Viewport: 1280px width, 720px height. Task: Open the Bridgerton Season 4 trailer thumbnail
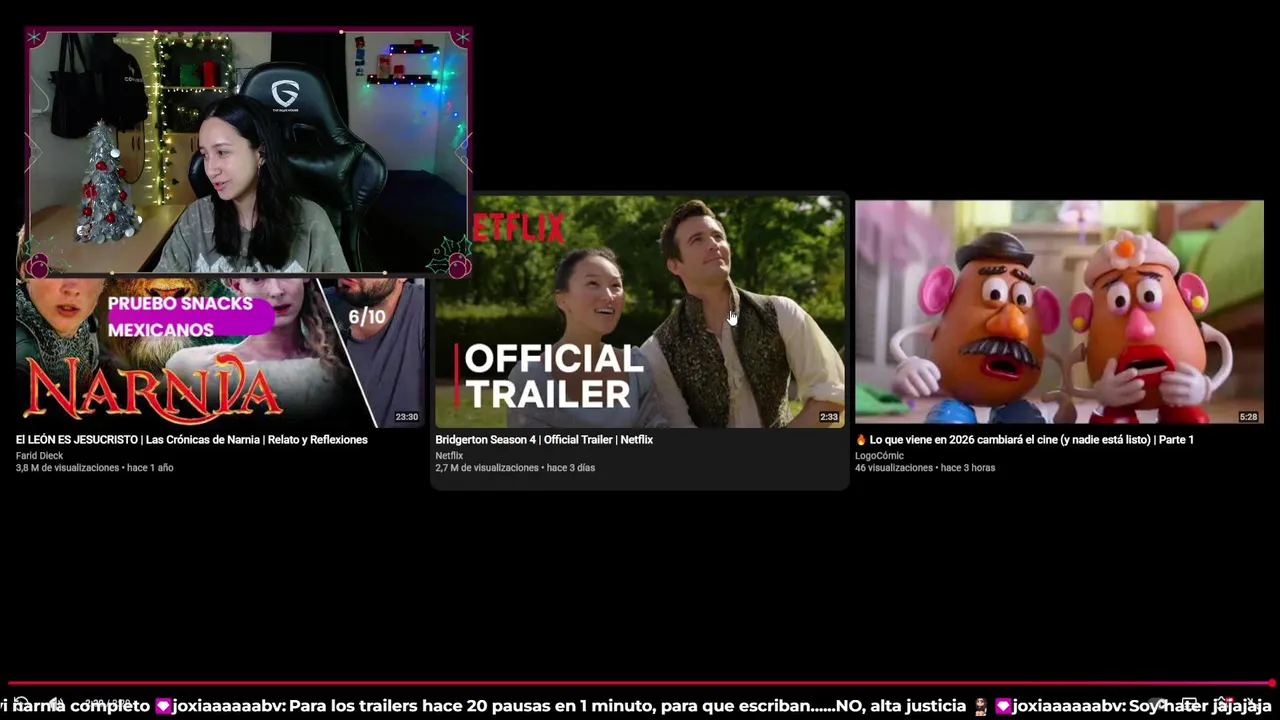click(x=640, y=312)
